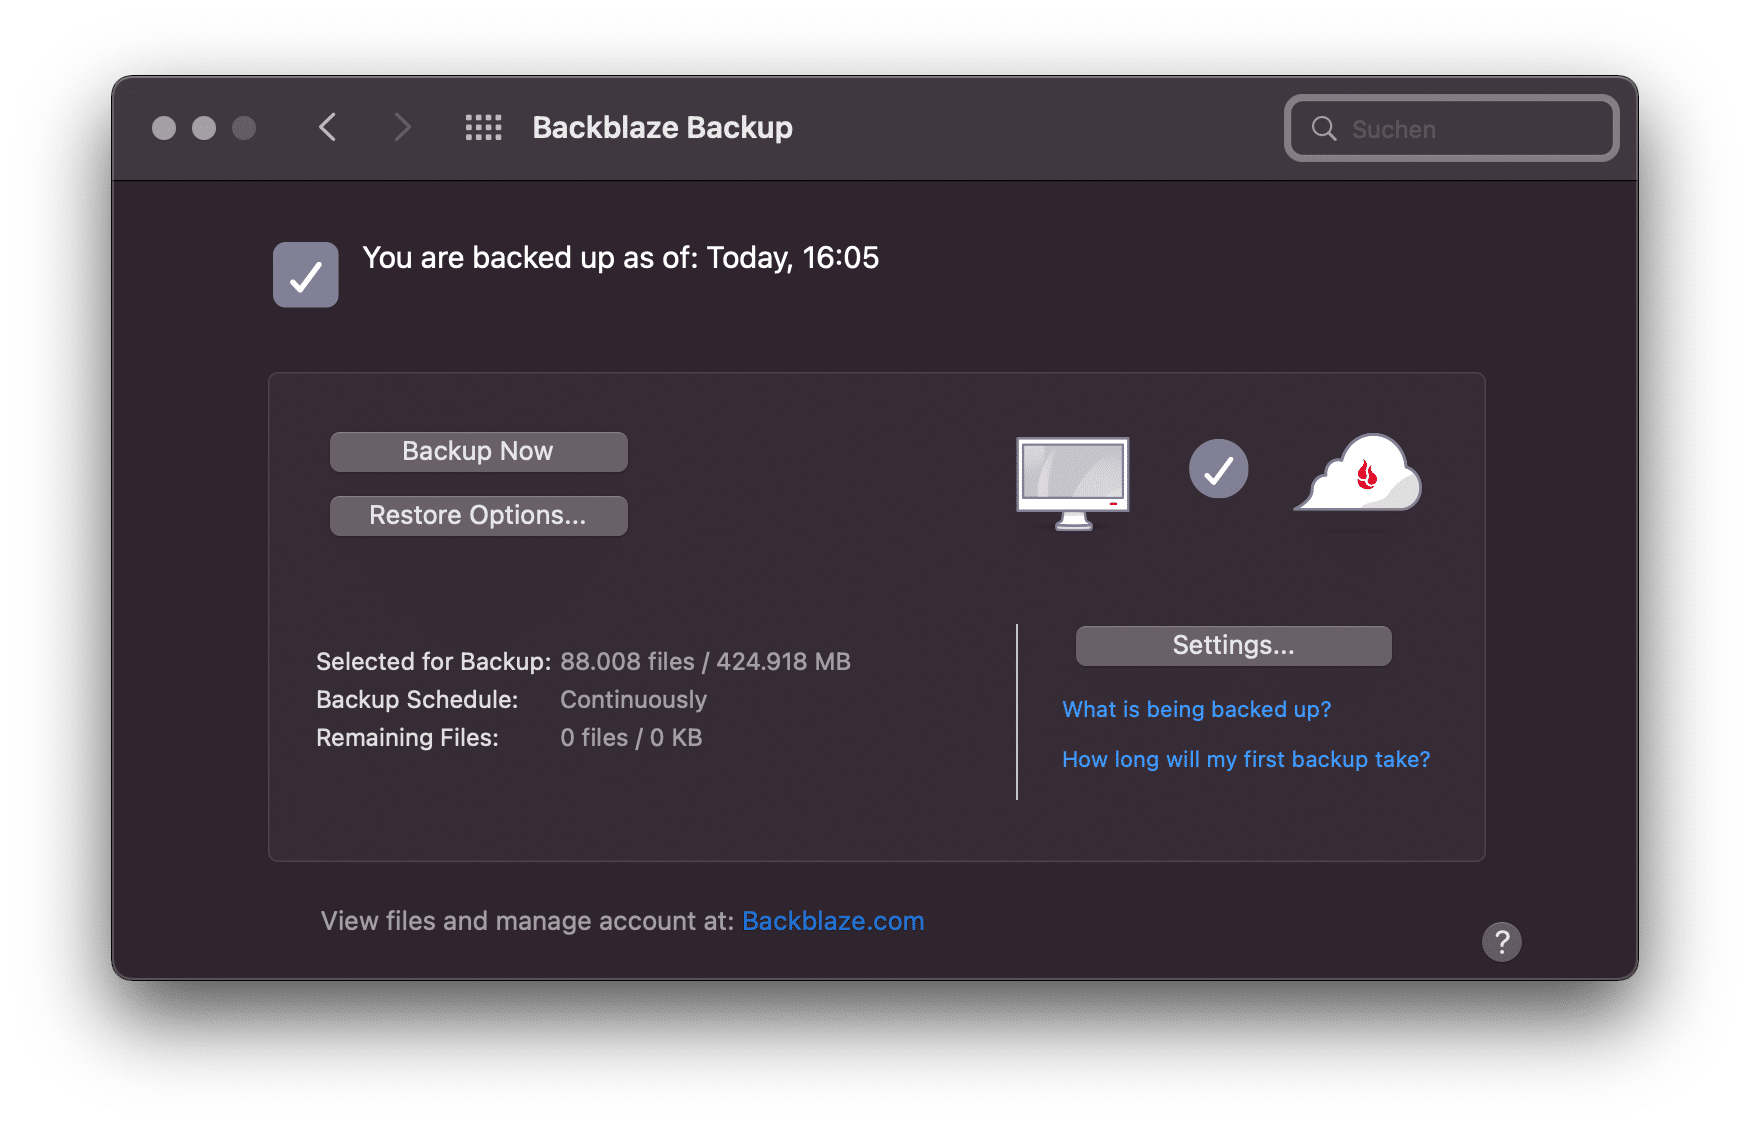Click the 'Continuously' schedule value
Screen dimensions: 1750x1128
(x=633, y=699)
